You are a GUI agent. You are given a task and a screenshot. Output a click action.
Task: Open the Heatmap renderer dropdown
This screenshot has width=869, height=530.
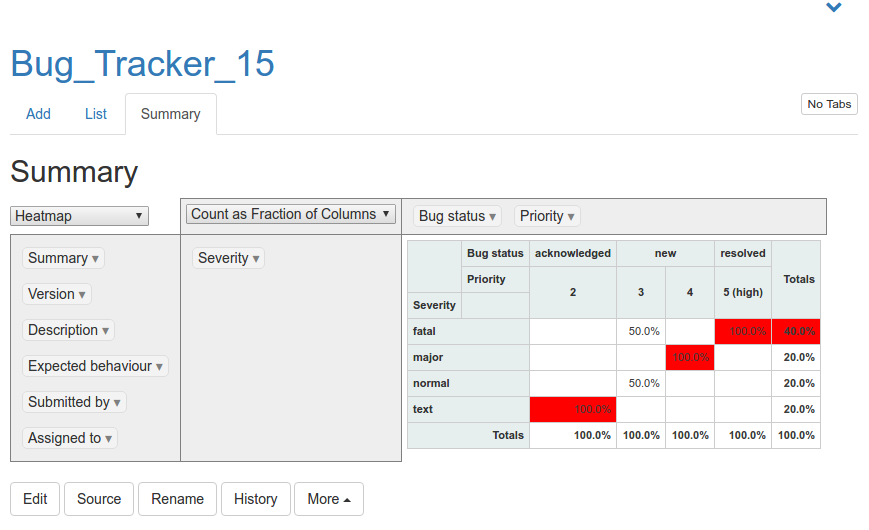pos(79,216)
